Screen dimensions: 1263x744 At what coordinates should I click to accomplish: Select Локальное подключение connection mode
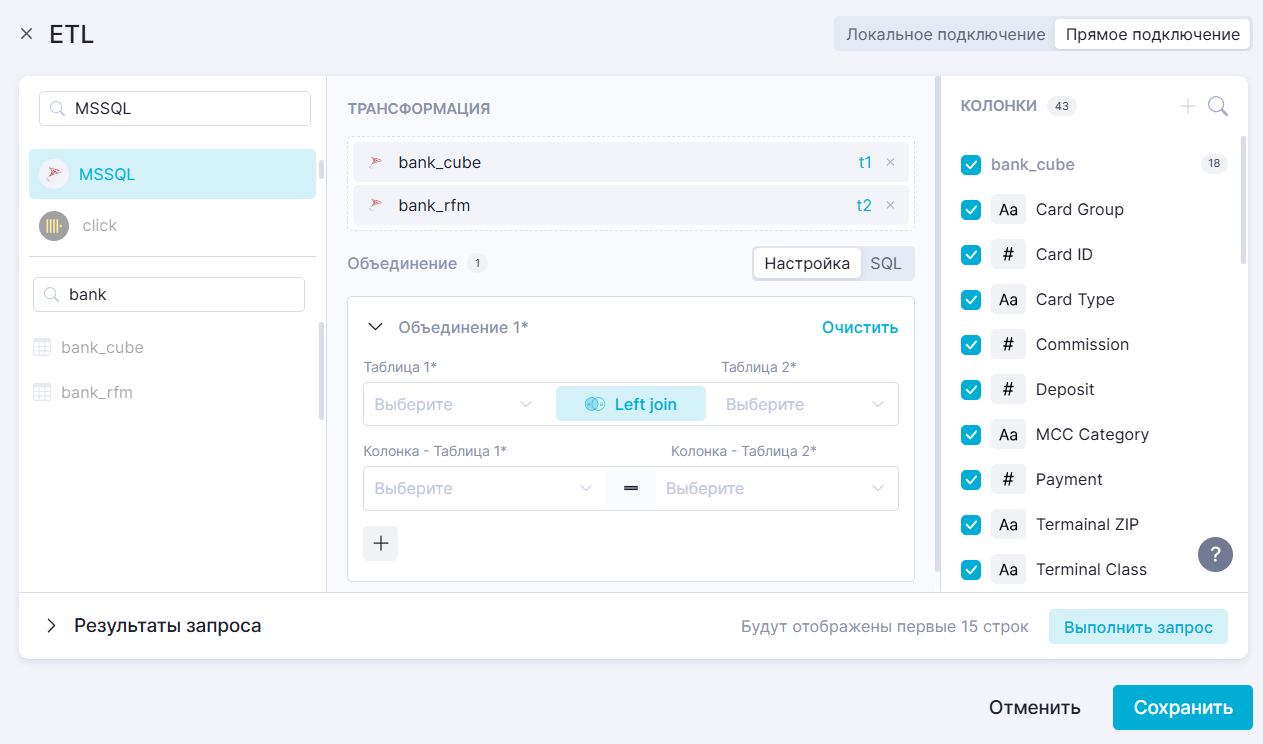click(945, 35)
